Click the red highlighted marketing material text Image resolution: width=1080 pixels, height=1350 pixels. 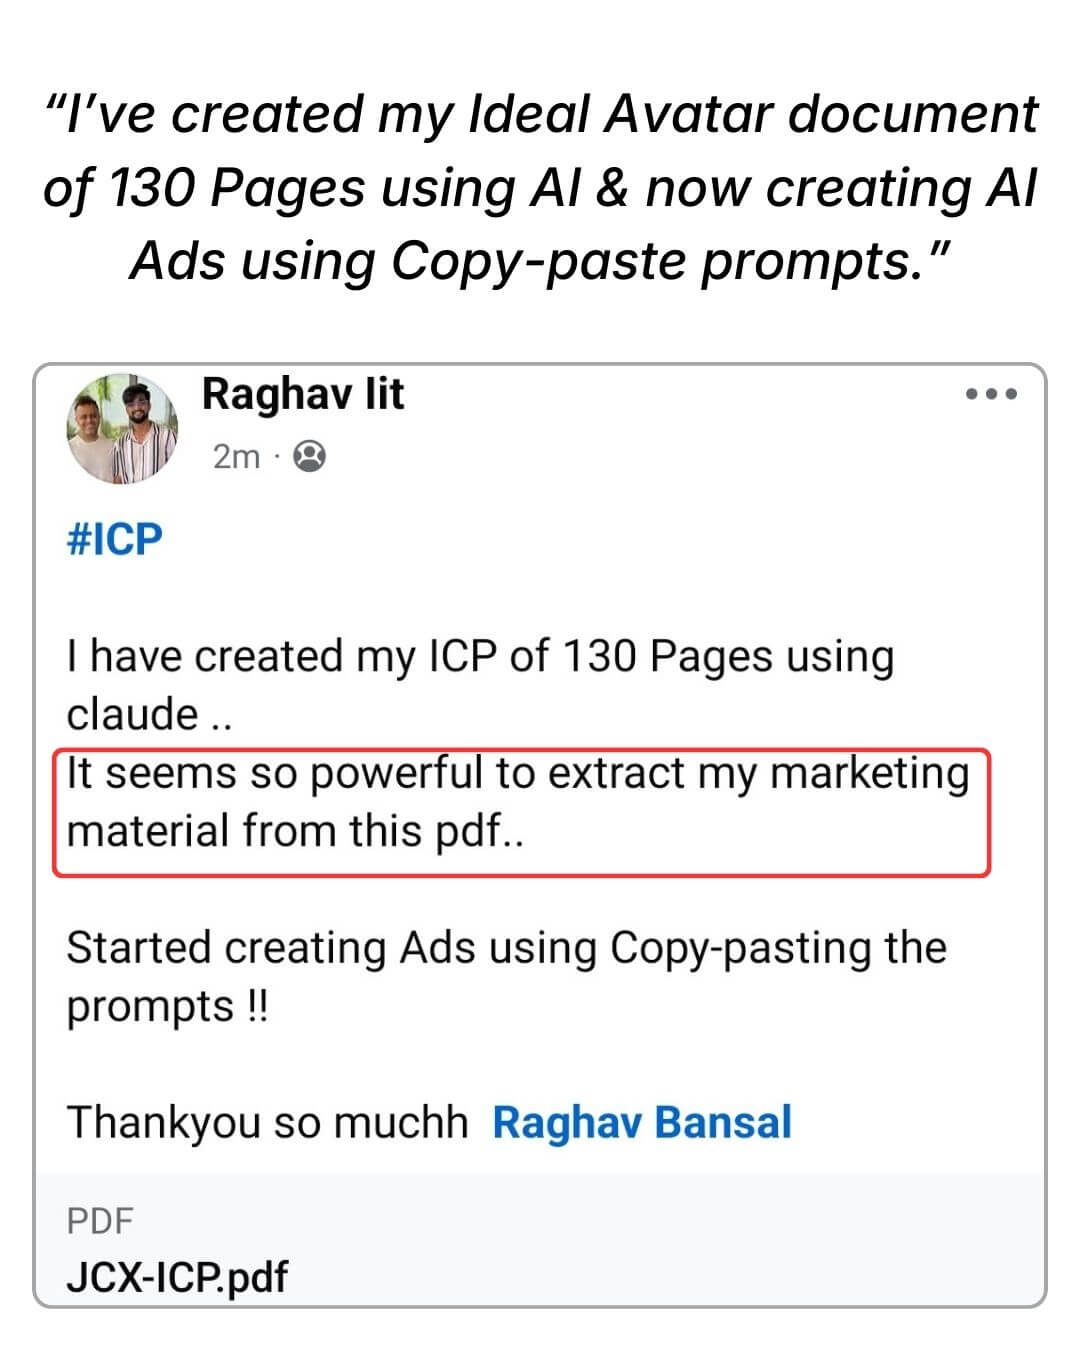tap(520, 775)
